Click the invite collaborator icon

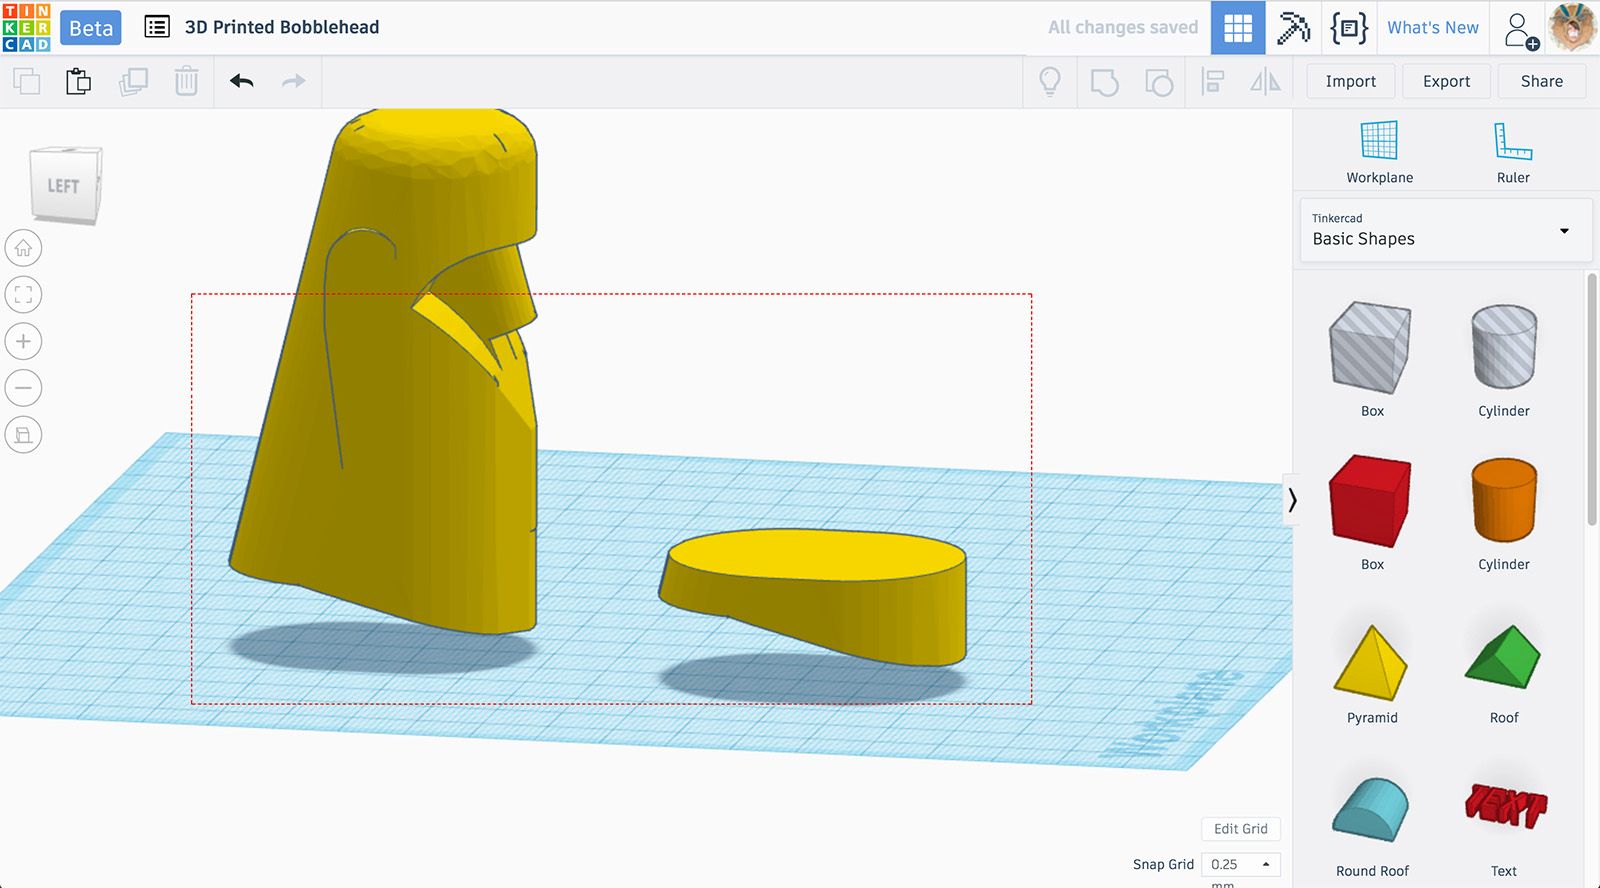(x=1521, y=30)
